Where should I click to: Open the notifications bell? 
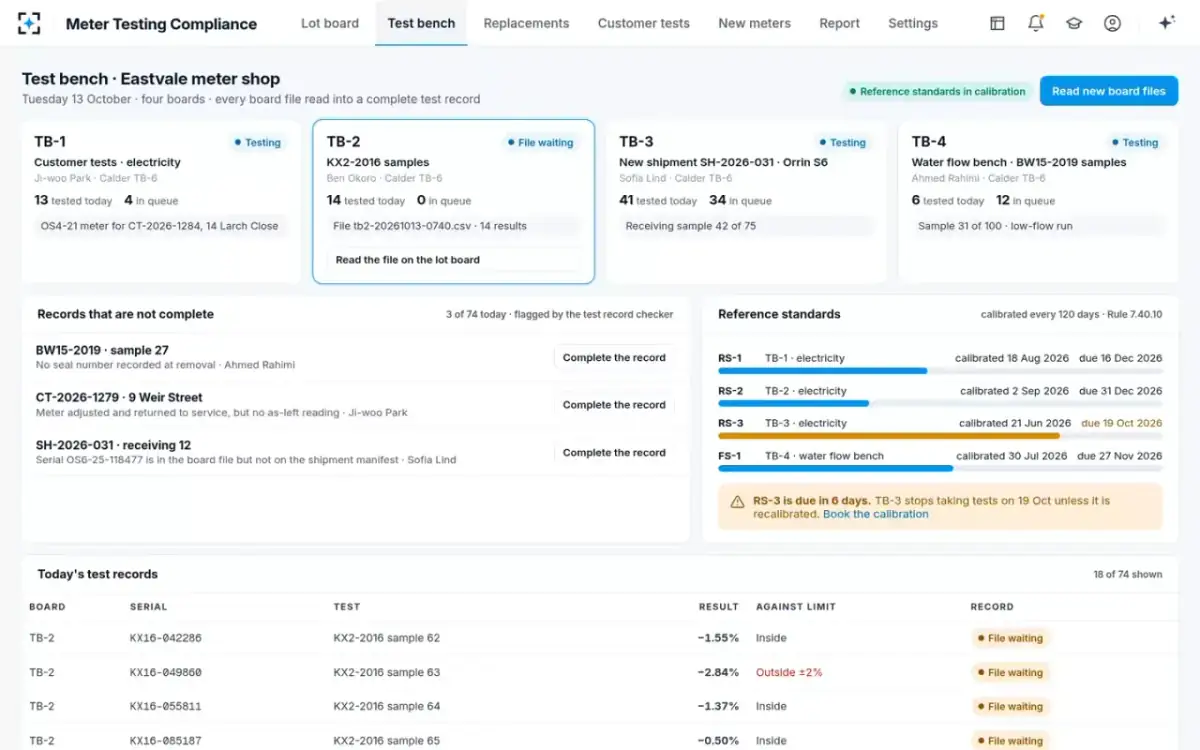coord(1036,23)
